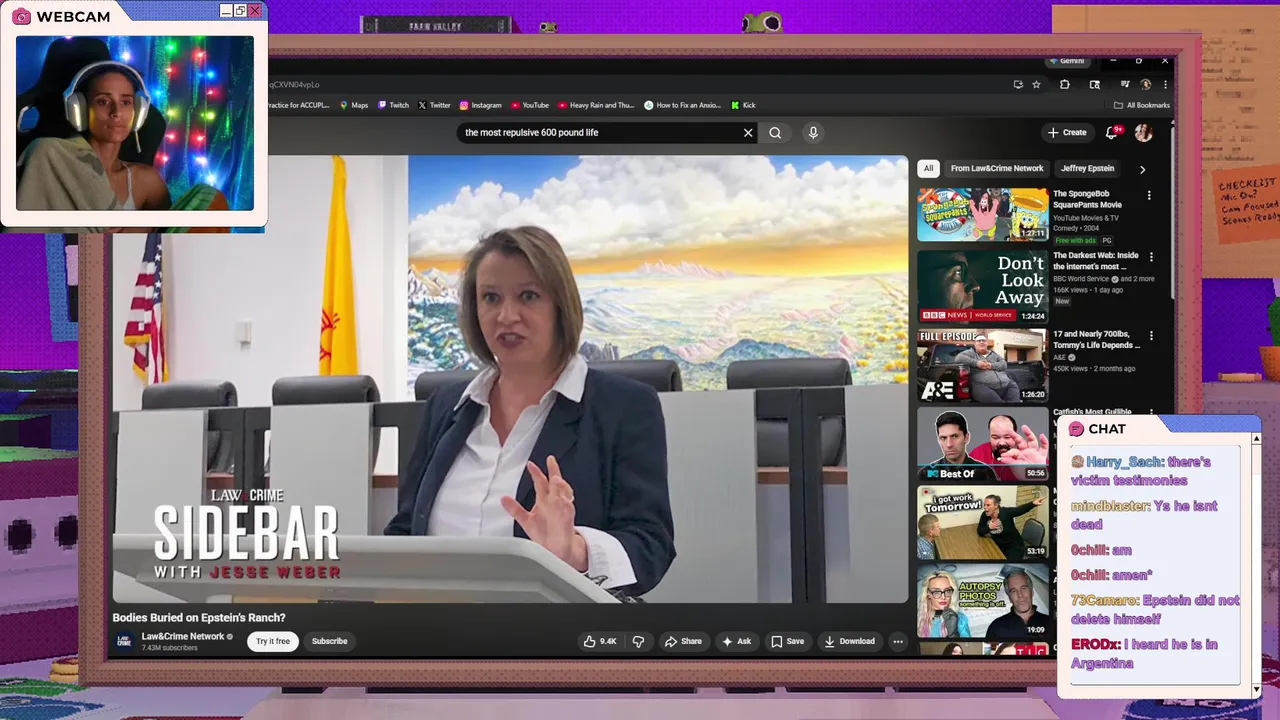Click the chat bubble icon in Chat widget

click(1076, 429)
